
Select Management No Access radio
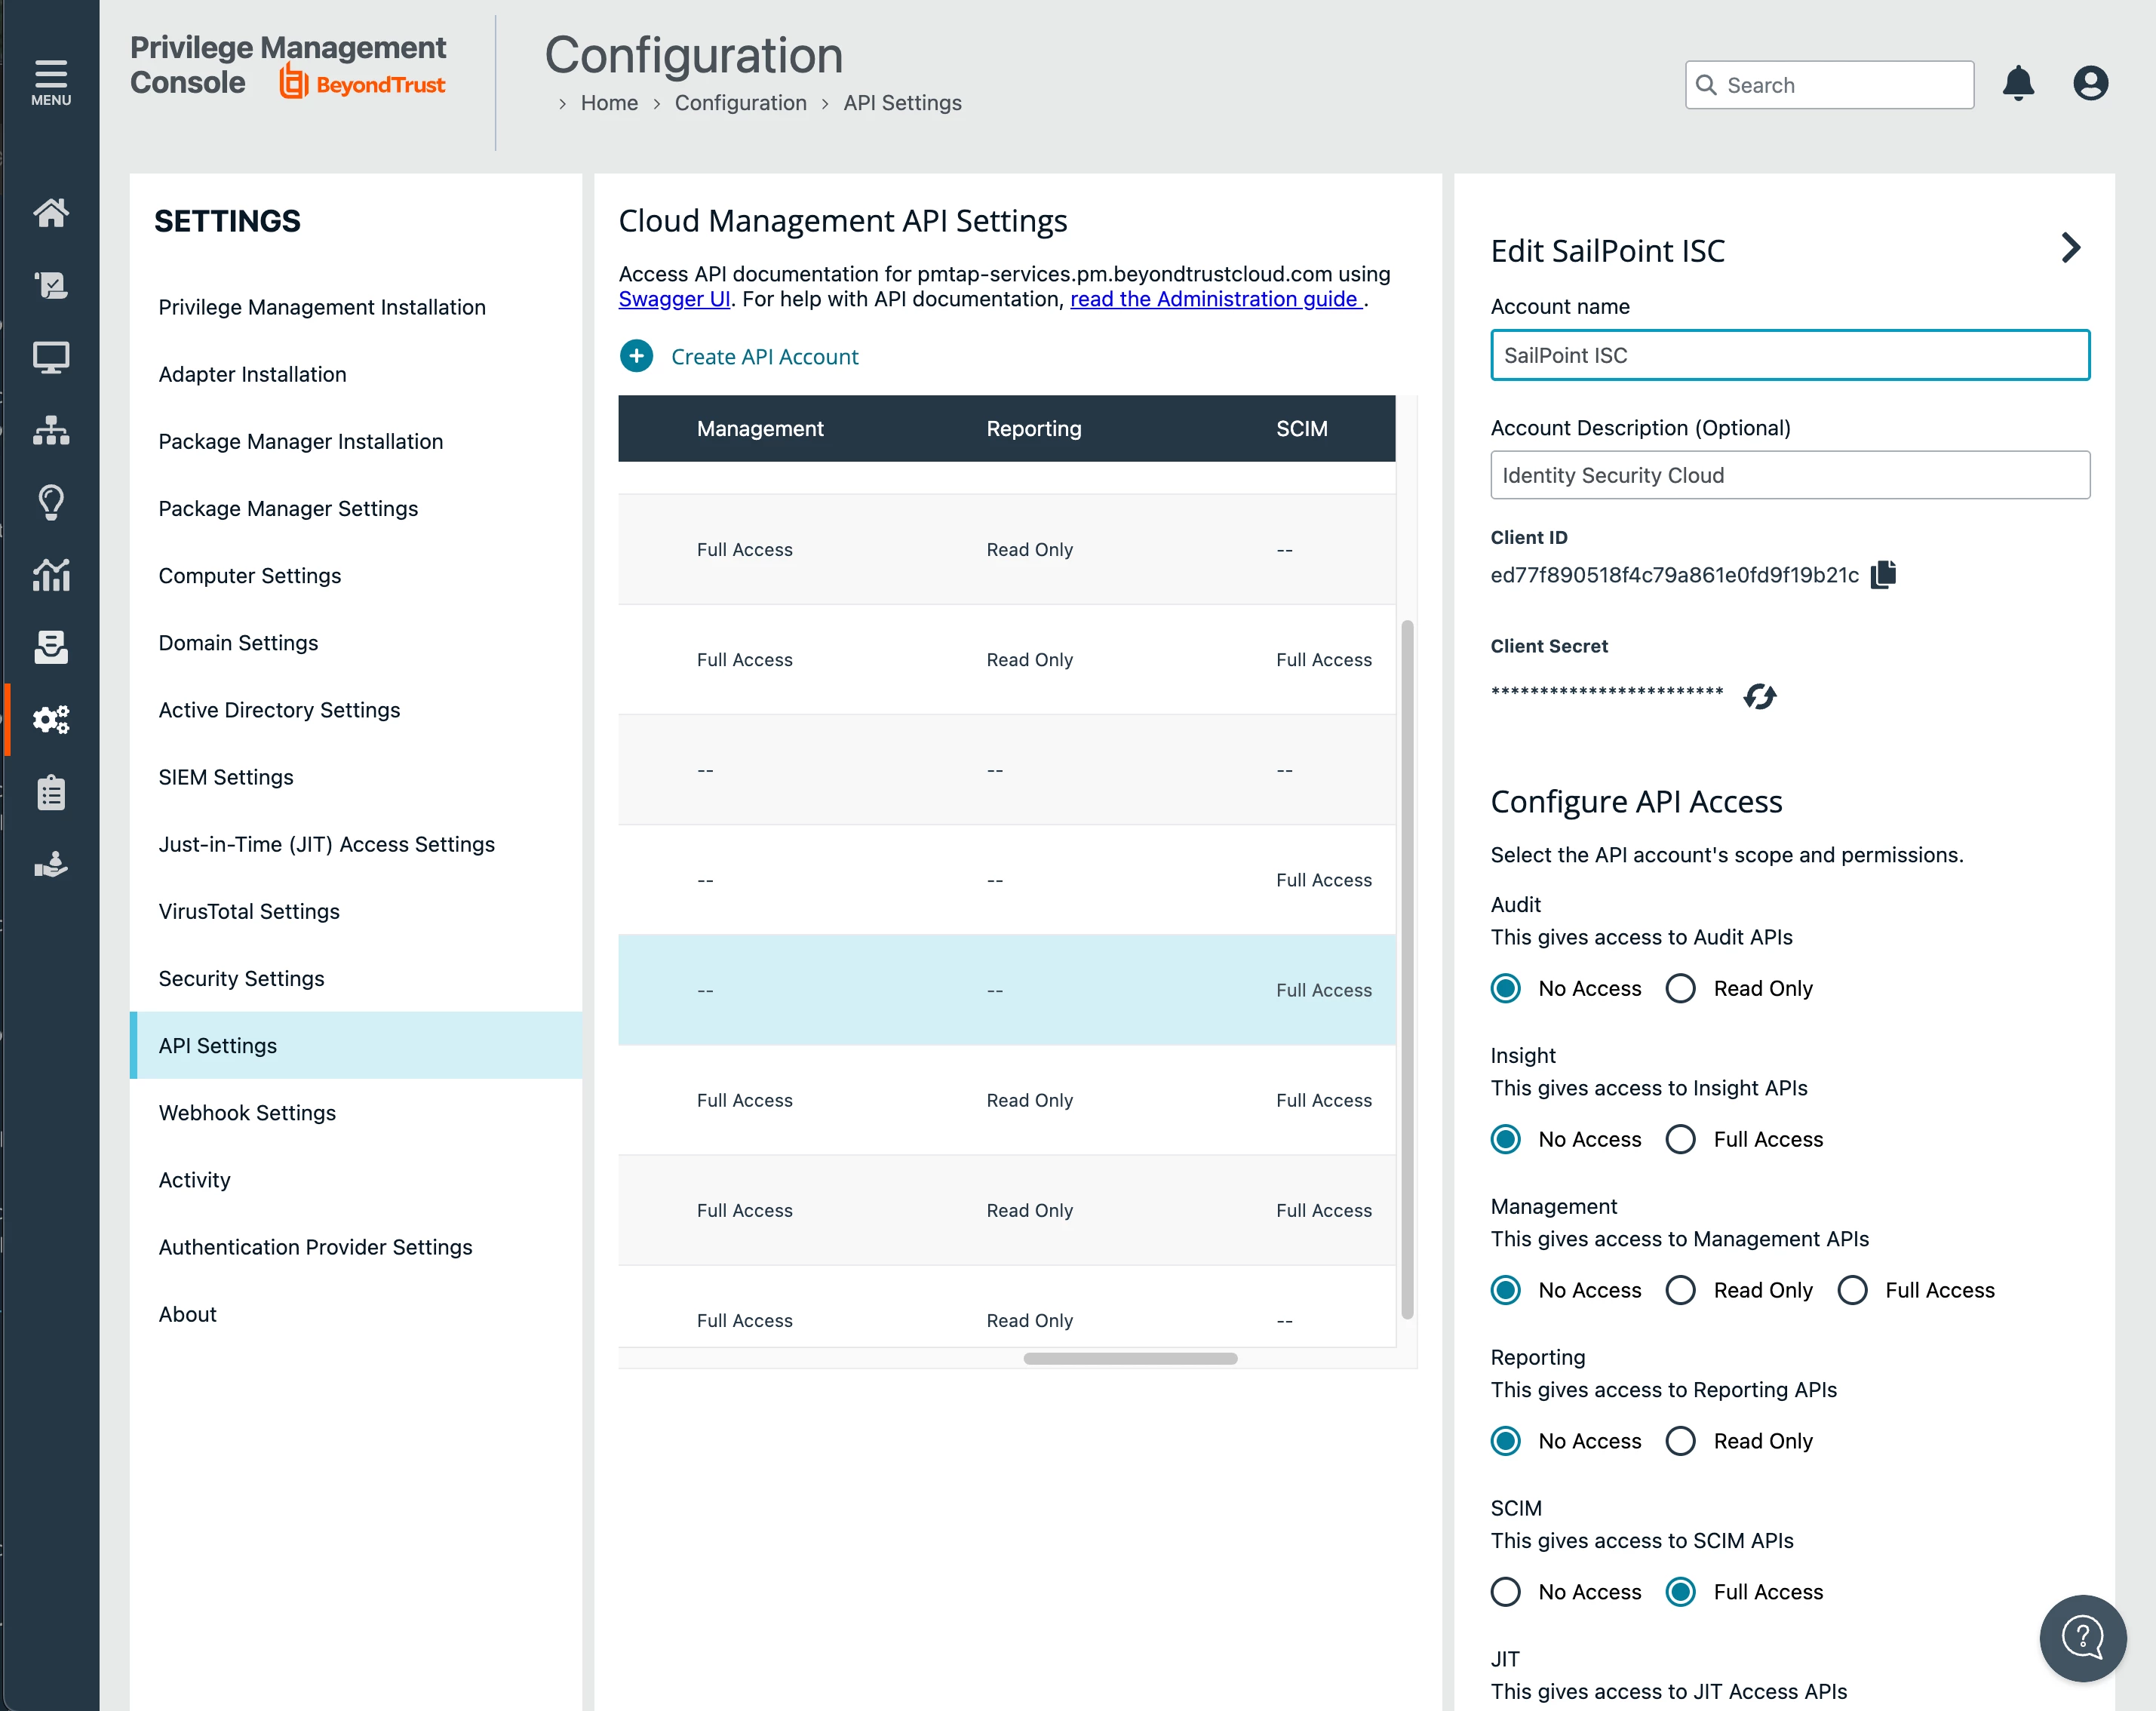[x=1506, y=1290]
